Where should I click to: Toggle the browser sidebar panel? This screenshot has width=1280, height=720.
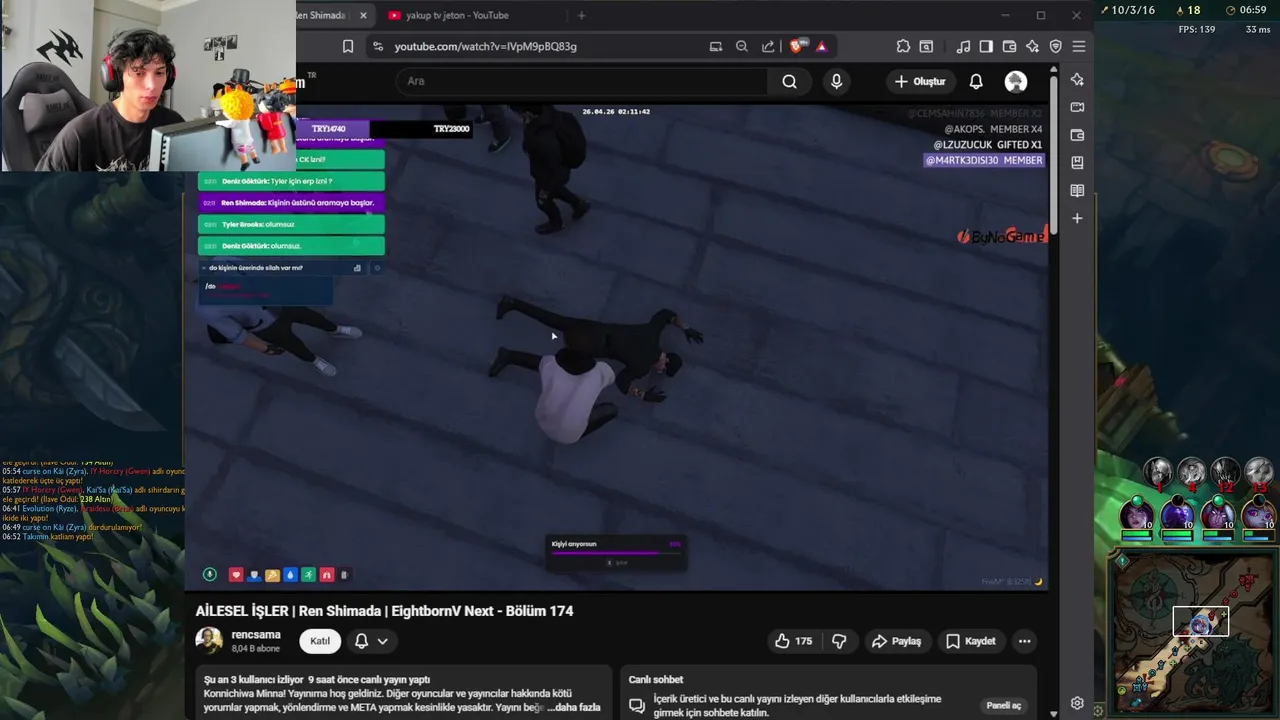click(x=986, y=46)
